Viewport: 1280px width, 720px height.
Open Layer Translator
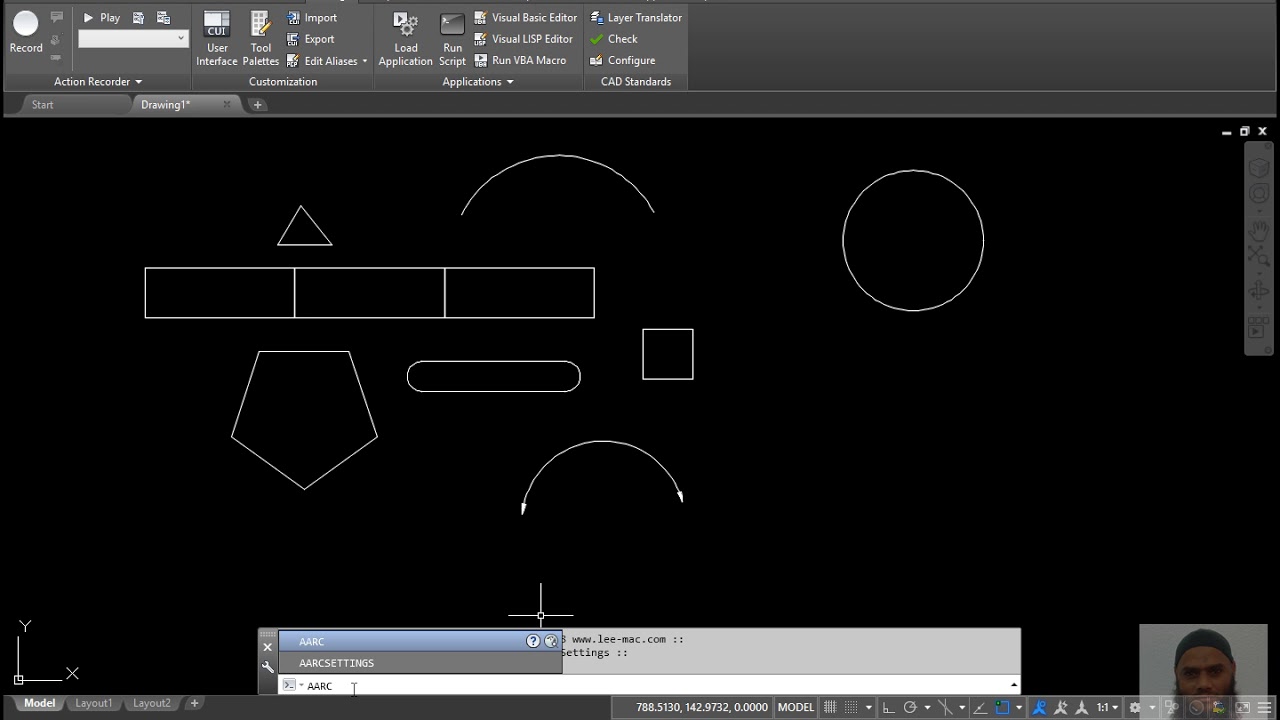[x=636, y=18]
